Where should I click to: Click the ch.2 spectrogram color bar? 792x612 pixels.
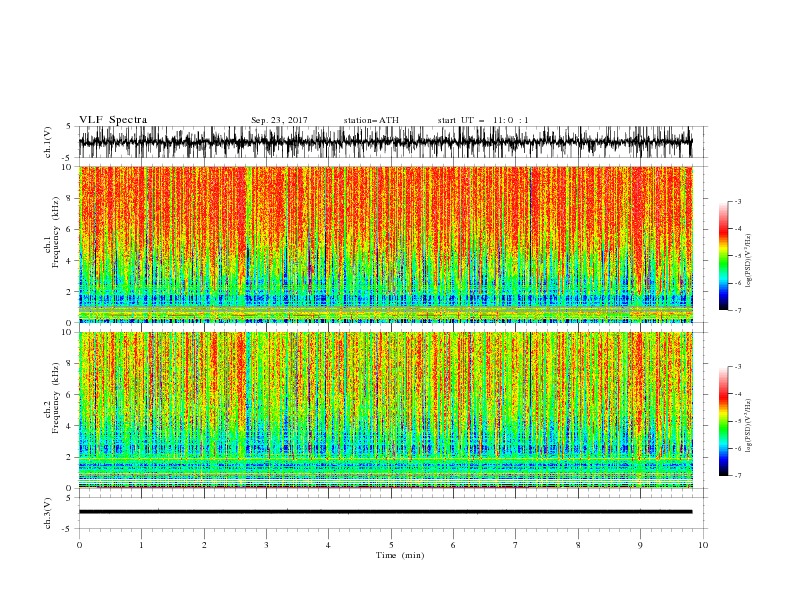(723, 421)
